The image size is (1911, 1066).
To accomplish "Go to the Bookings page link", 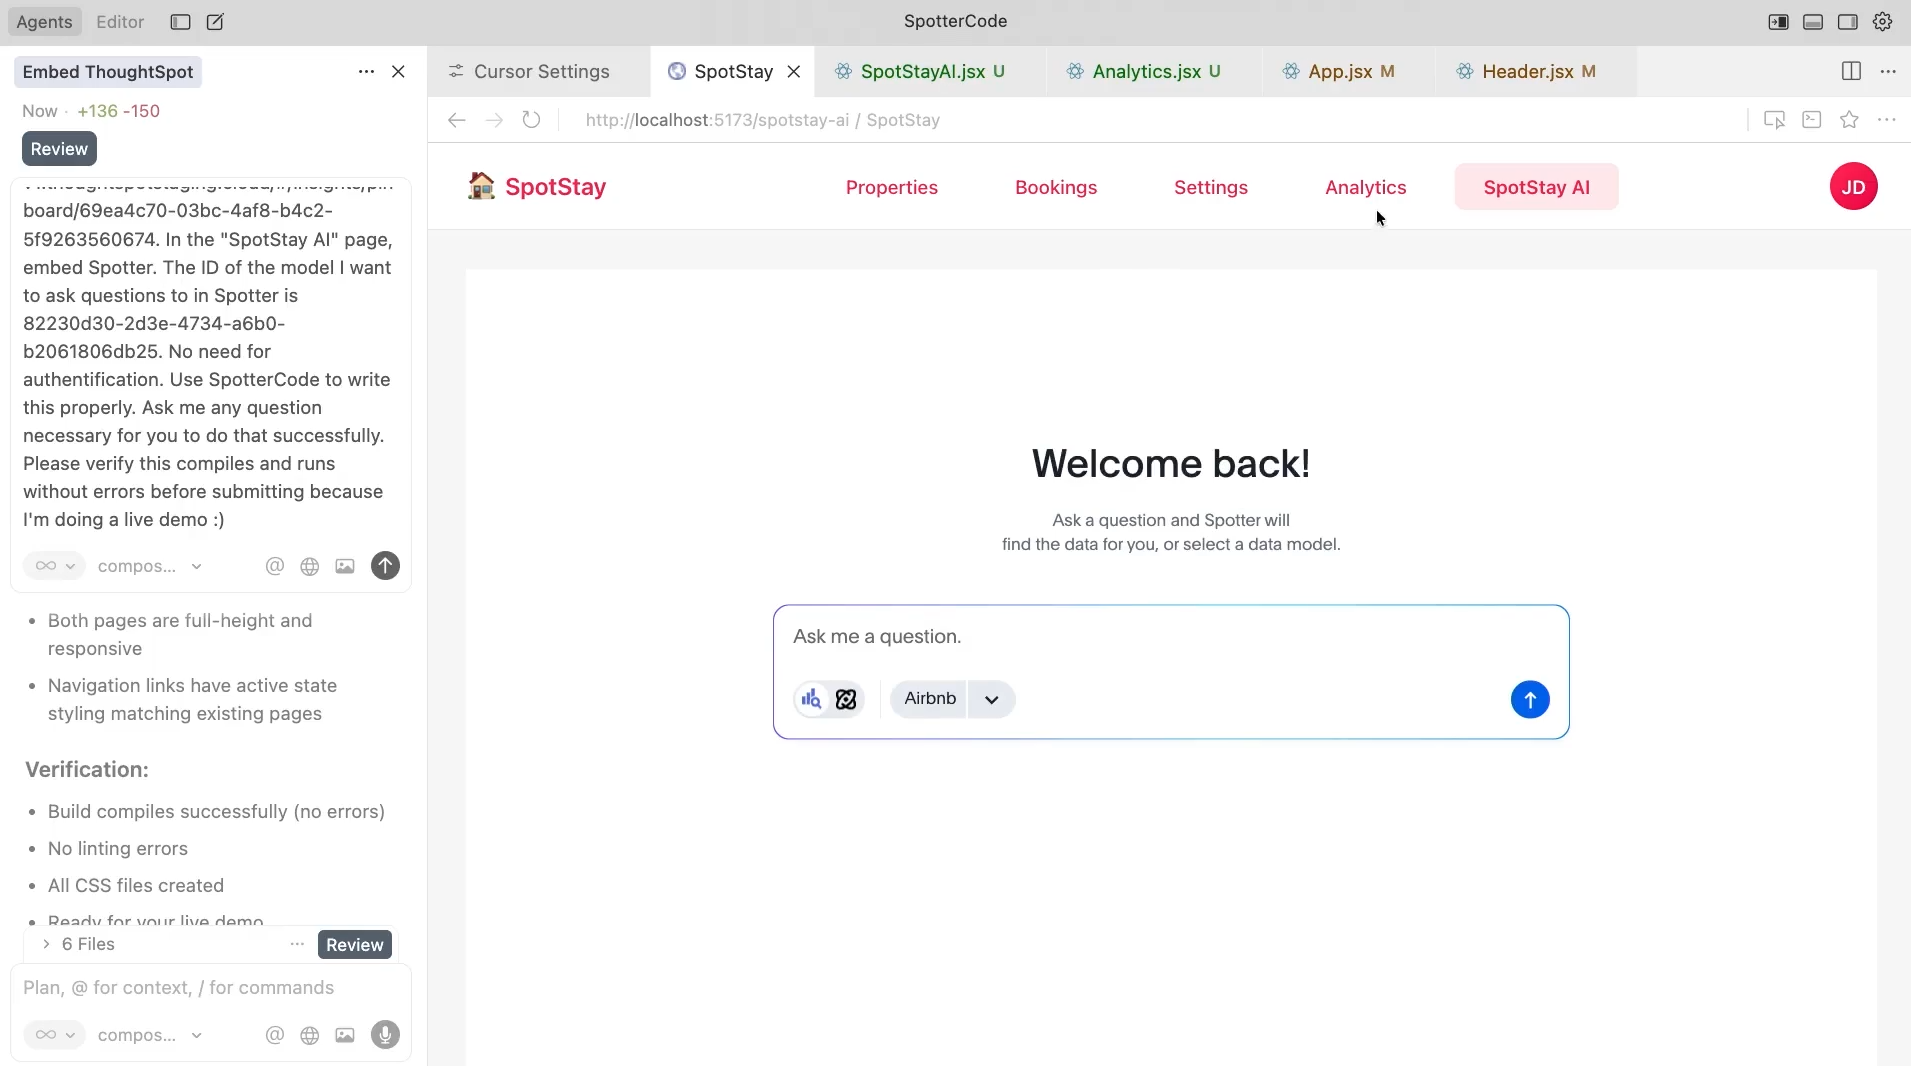I will tap(1055, 188).
